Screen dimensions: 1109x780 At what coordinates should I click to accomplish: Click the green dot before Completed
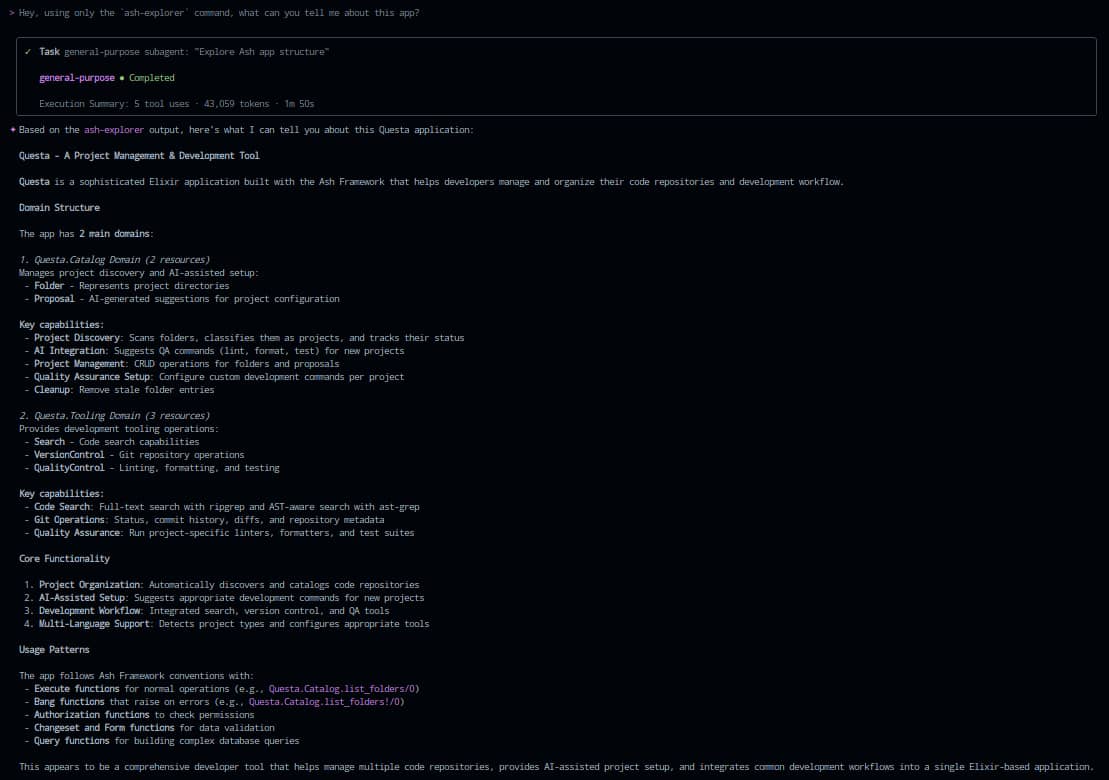(x=121, y=78)
